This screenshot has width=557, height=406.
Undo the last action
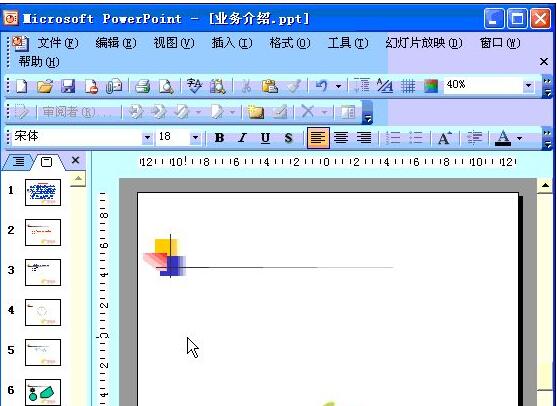coord(321,86)
